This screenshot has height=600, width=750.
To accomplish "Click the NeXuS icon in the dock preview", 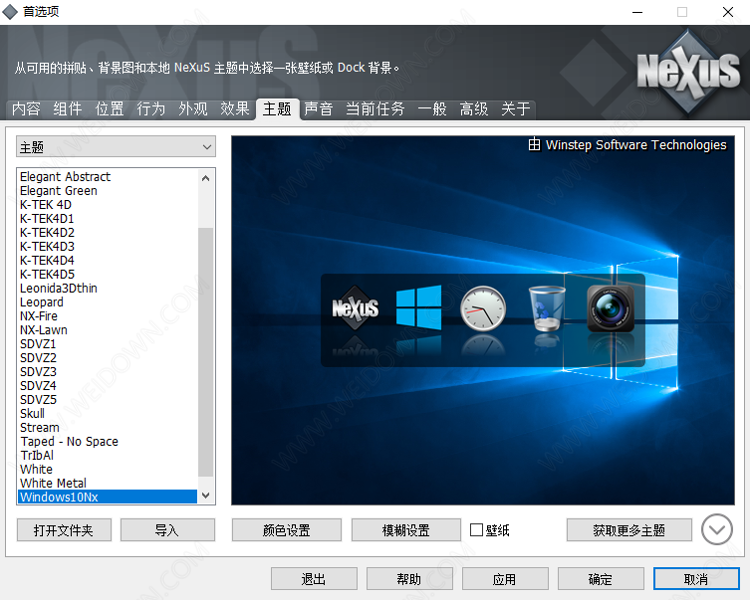I will 355,308.
